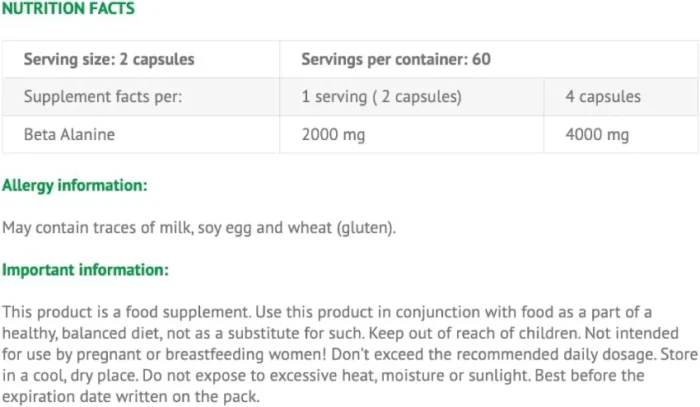Select the 2000 mg value cell

336,134
